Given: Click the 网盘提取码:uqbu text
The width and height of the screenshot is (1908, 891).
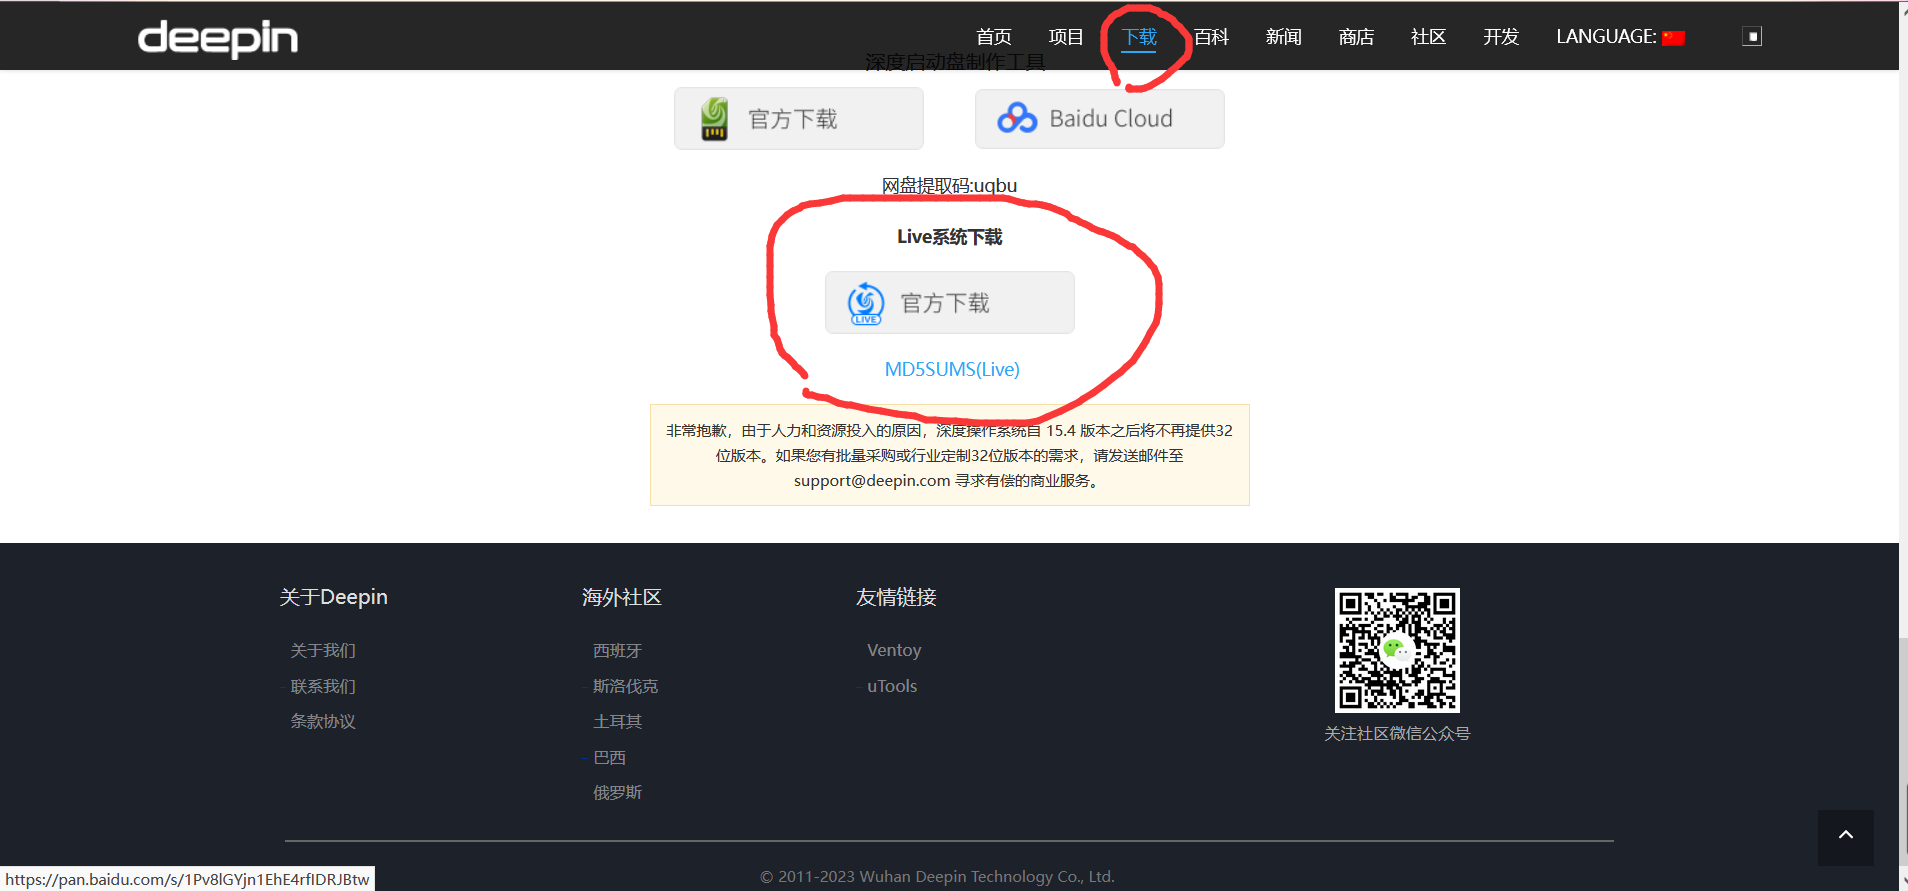Looking at the screenshot, I should click(x=949, y=185).
